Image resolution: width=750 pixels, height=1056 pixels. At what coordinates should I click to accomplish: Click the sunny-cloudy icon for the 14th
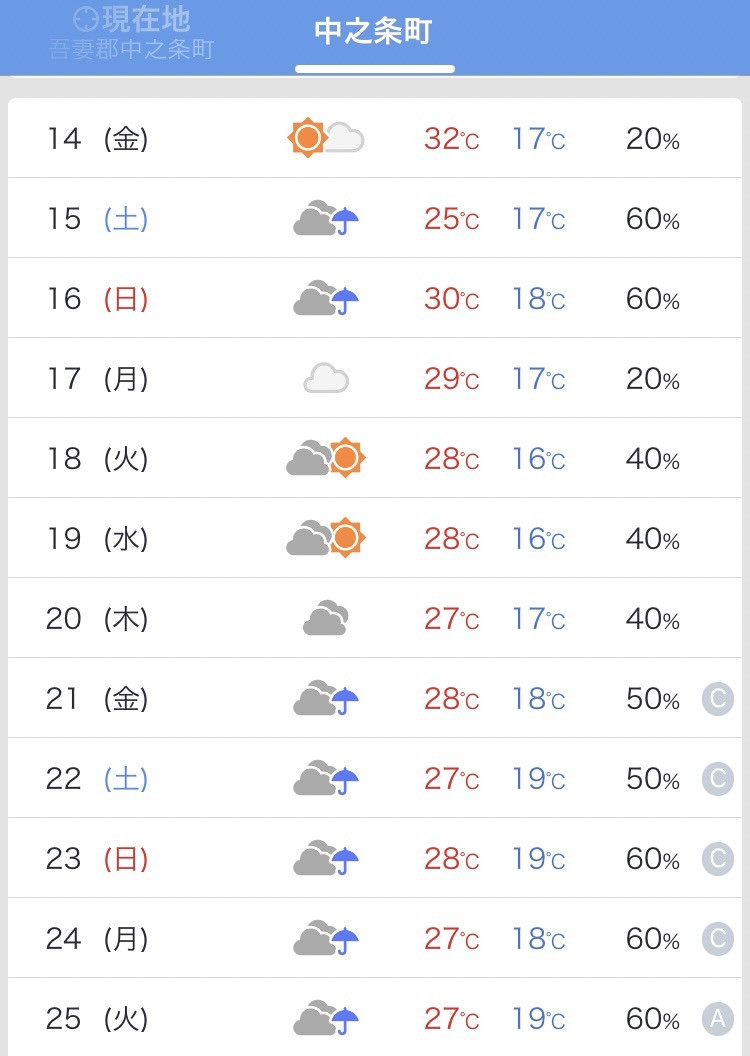326,138
